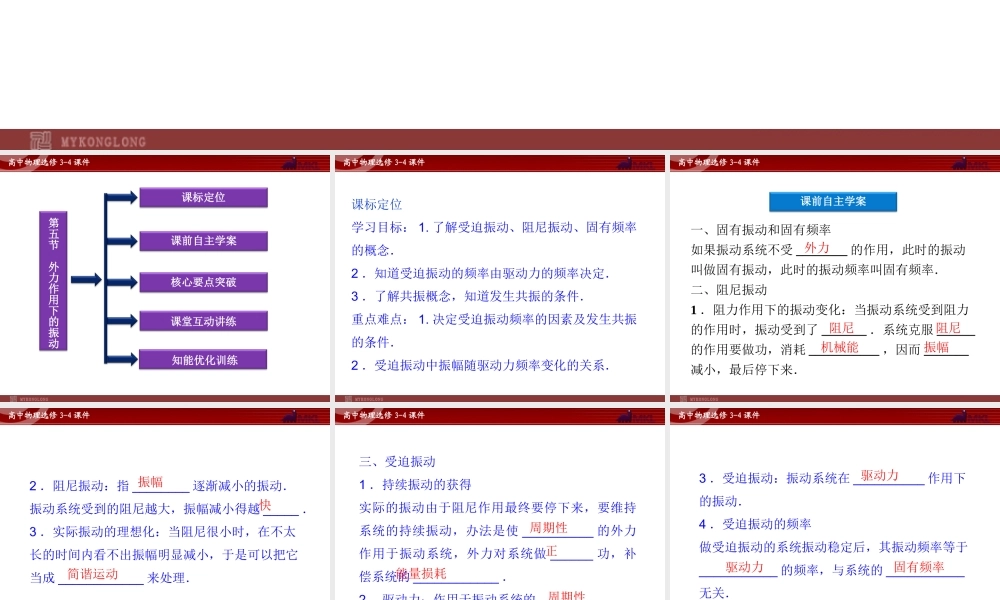Click header logo on first slide
This screenshot has width=1000, height=600.
tap(299, 163)
